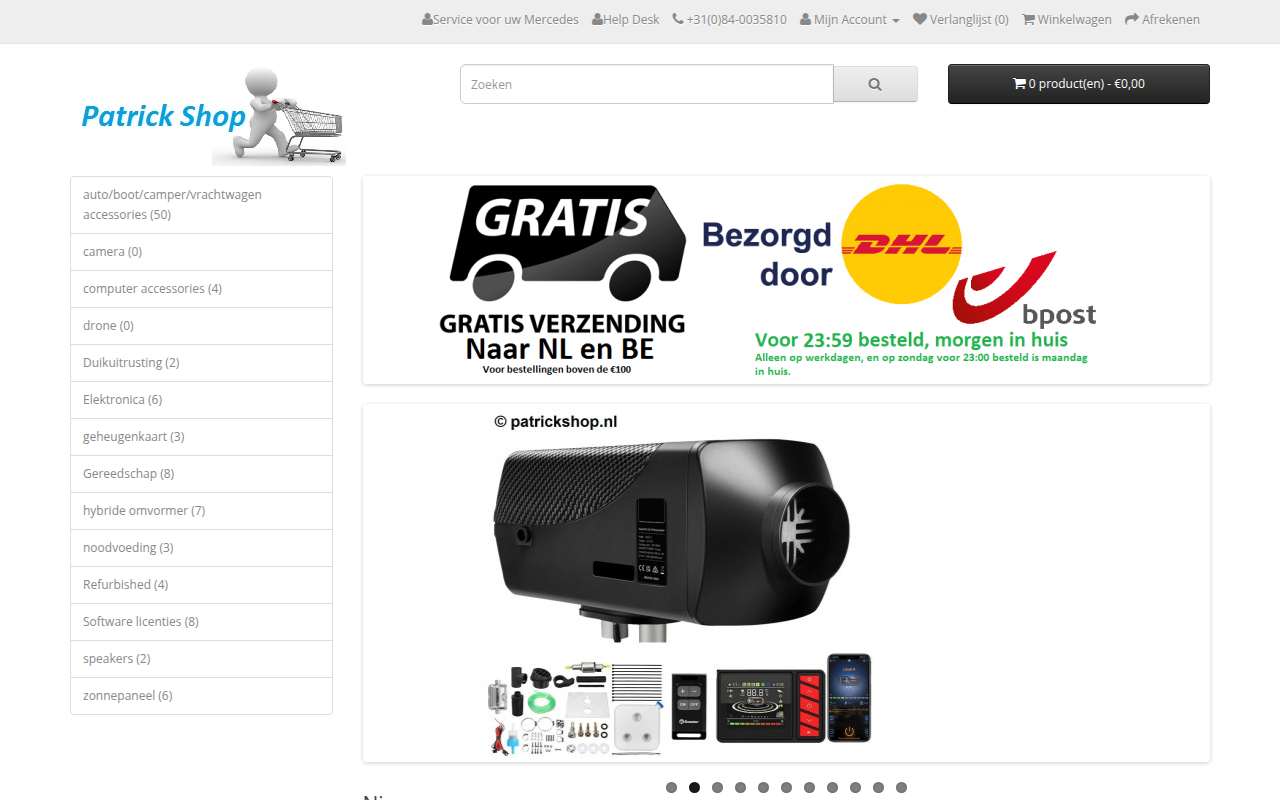This screenshot has width=1280, height=800.
Task: Go to Winkelwagen in top bar
Action: coord(1067,19)
